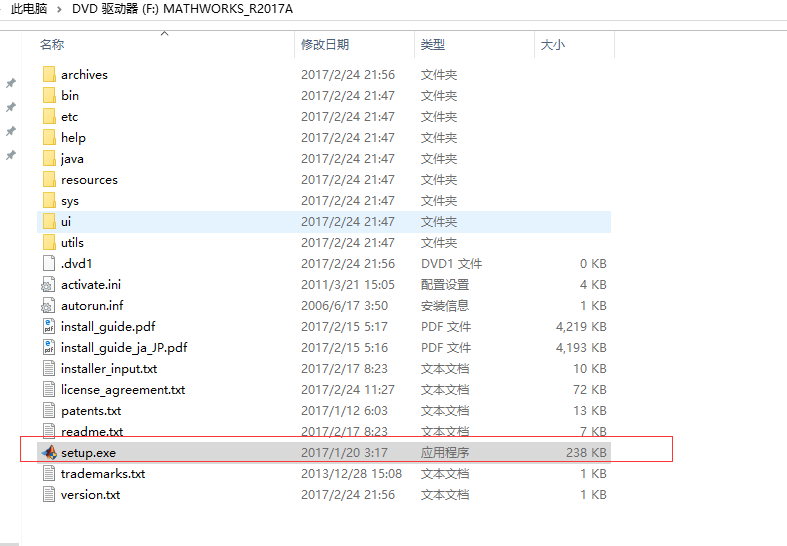Click the 4,219 KB size value
The width and height of the screenshot is (787, 546).
coord(581,327)
